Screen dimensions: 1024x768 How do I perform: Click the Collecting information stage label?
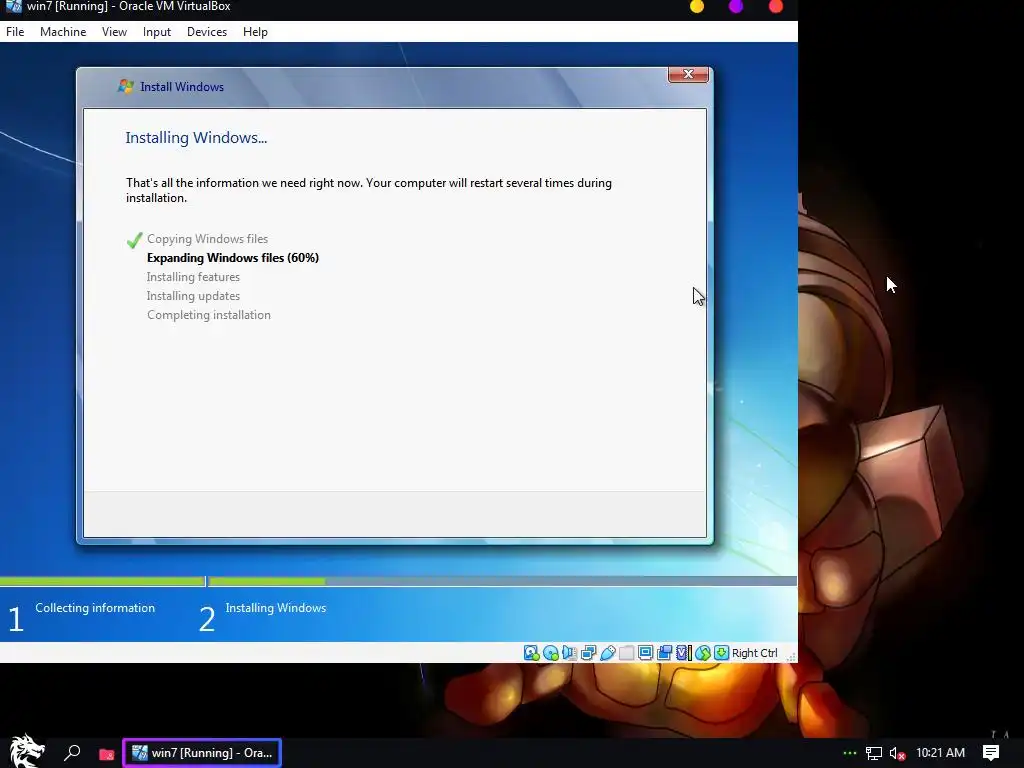95,608
